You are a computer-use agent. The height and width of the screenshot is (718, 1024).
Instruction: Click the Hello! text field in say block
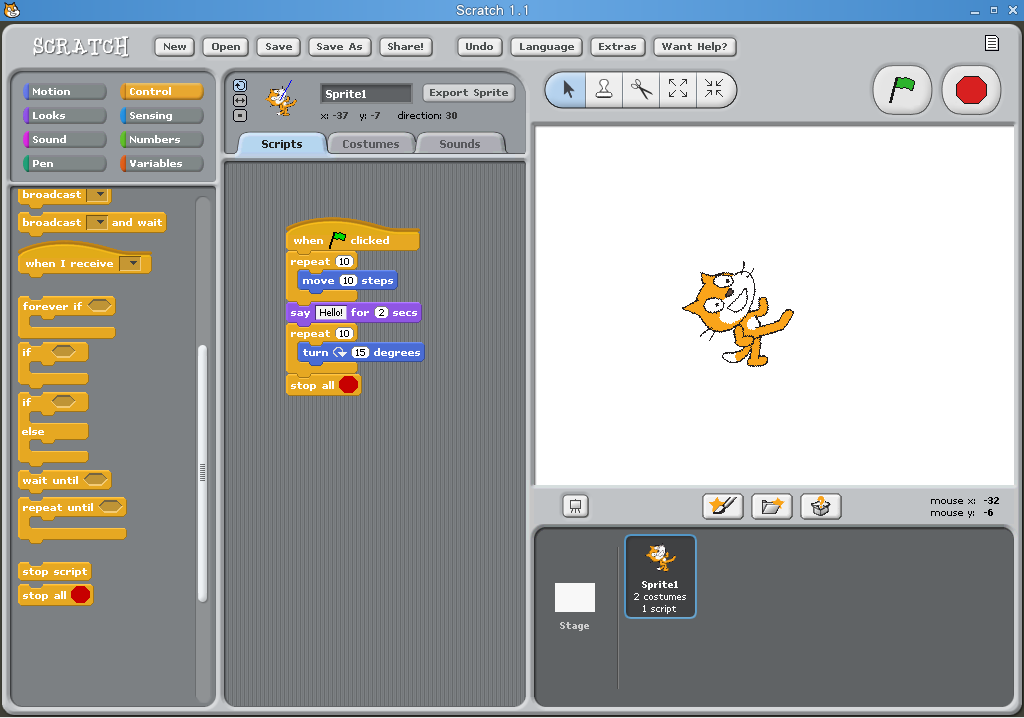330,313
